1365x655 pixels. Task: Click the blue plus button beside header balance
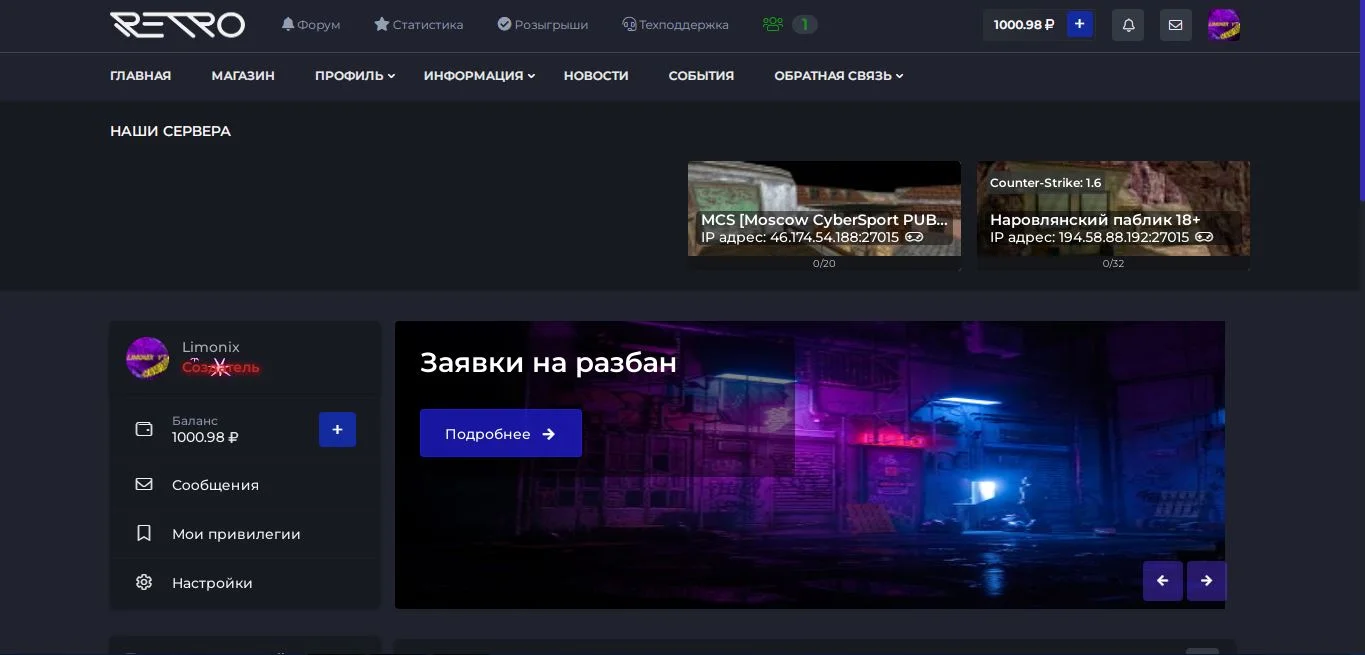point(1079,24)
